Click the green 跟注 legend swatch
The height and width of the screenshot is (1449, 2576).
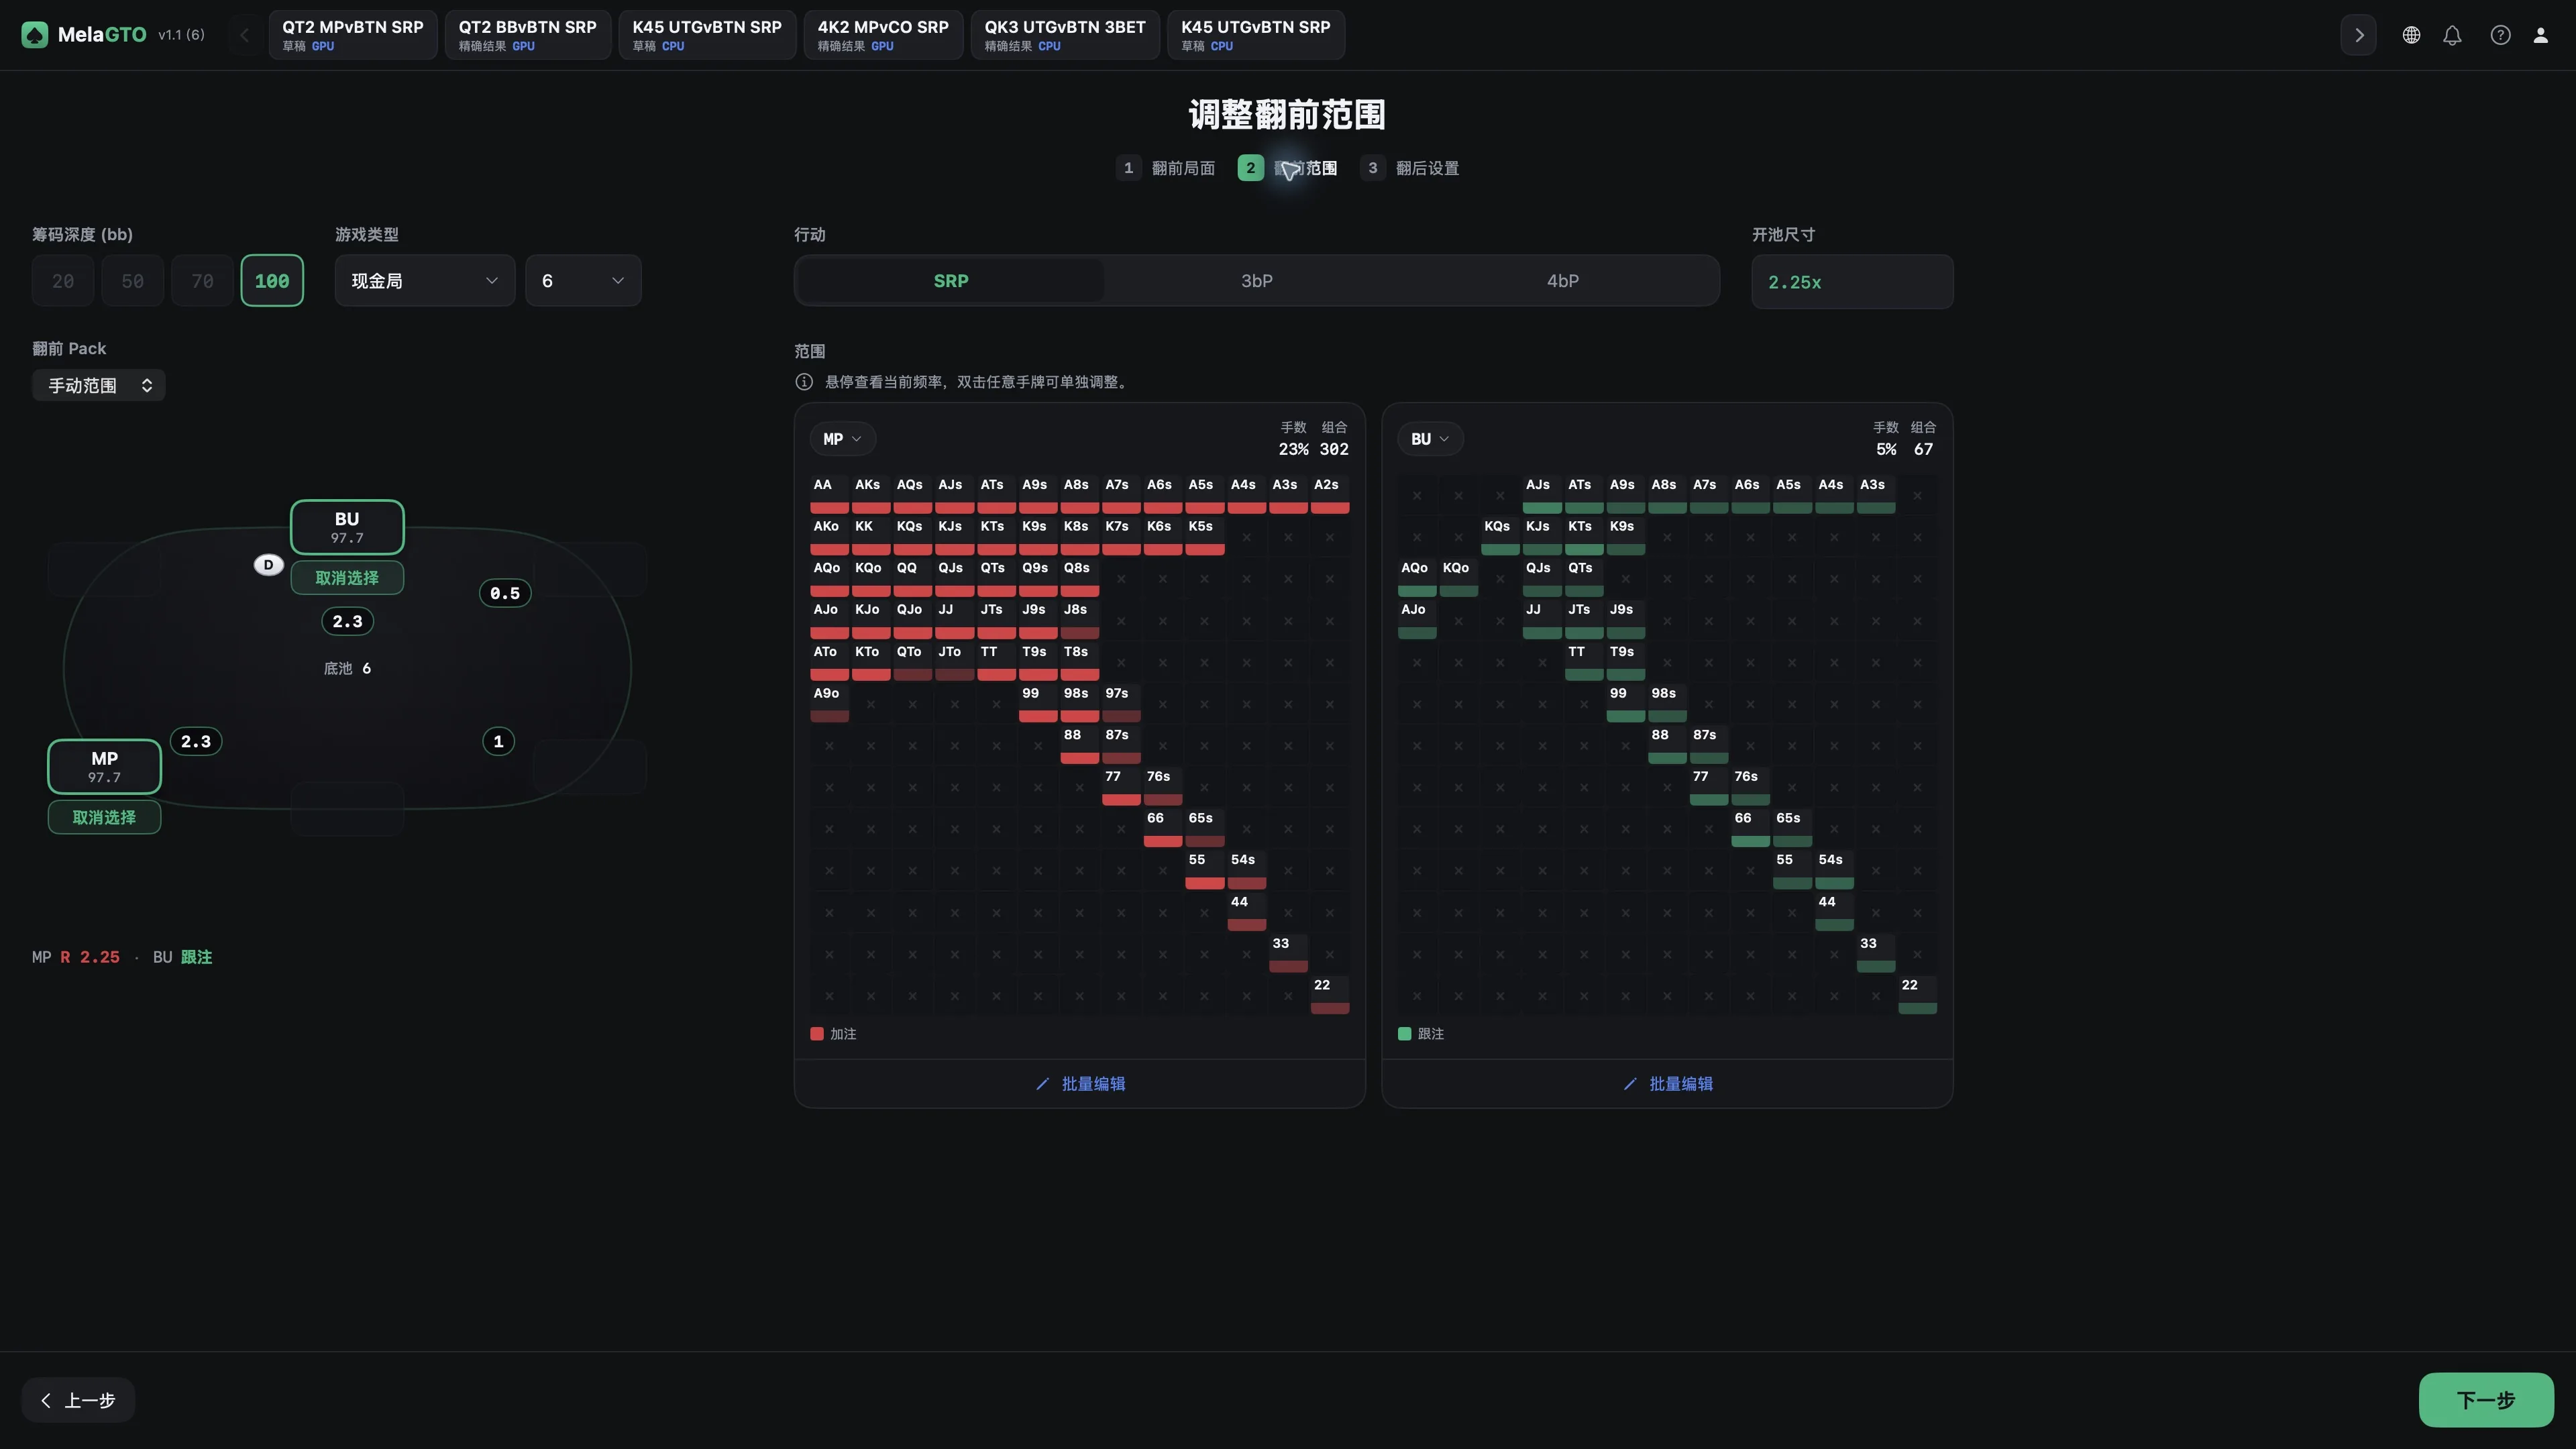1405,1034
